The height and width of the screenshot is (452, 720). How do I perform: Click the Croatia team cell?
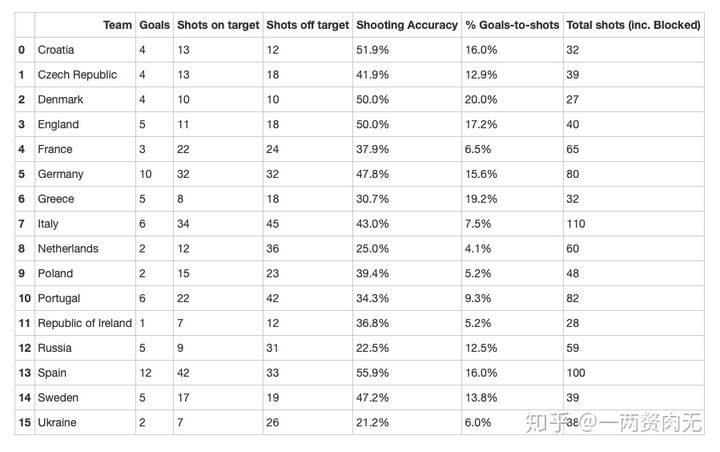[56, 50]
